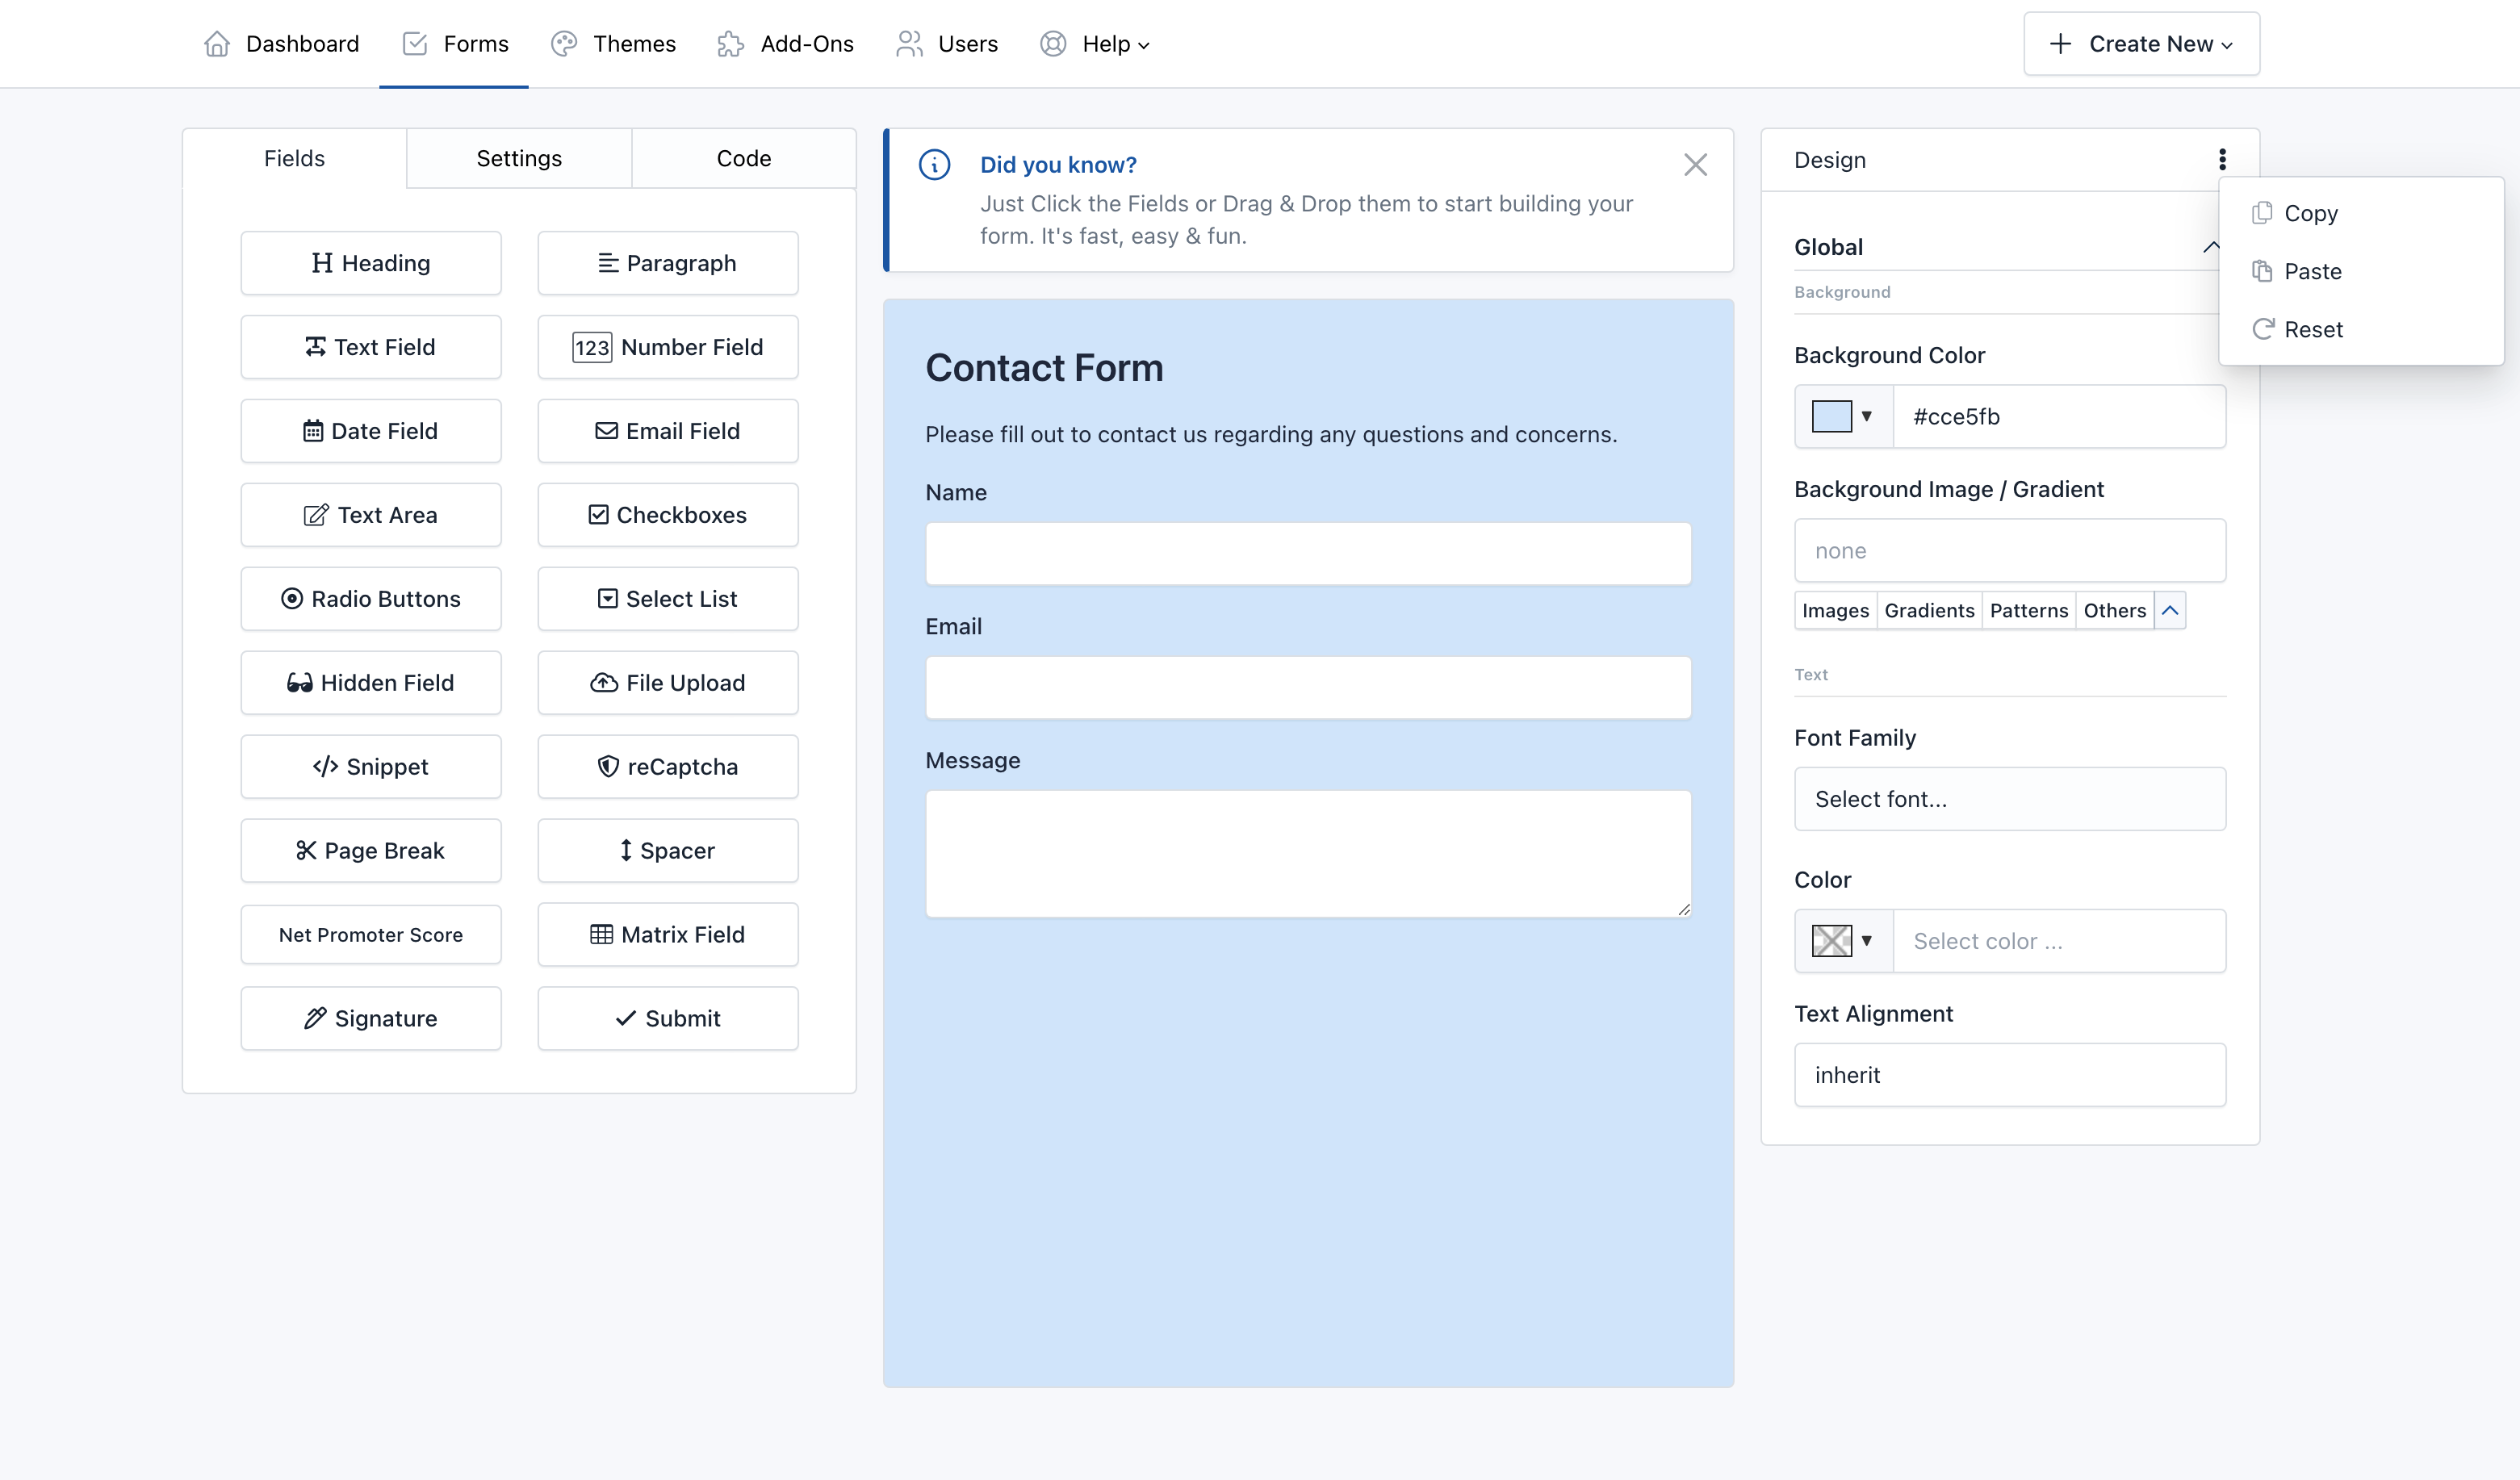2520x1480 pixels.
Task: Open the Background Color picker dropdown
Action: click(x=1868, y=417)
